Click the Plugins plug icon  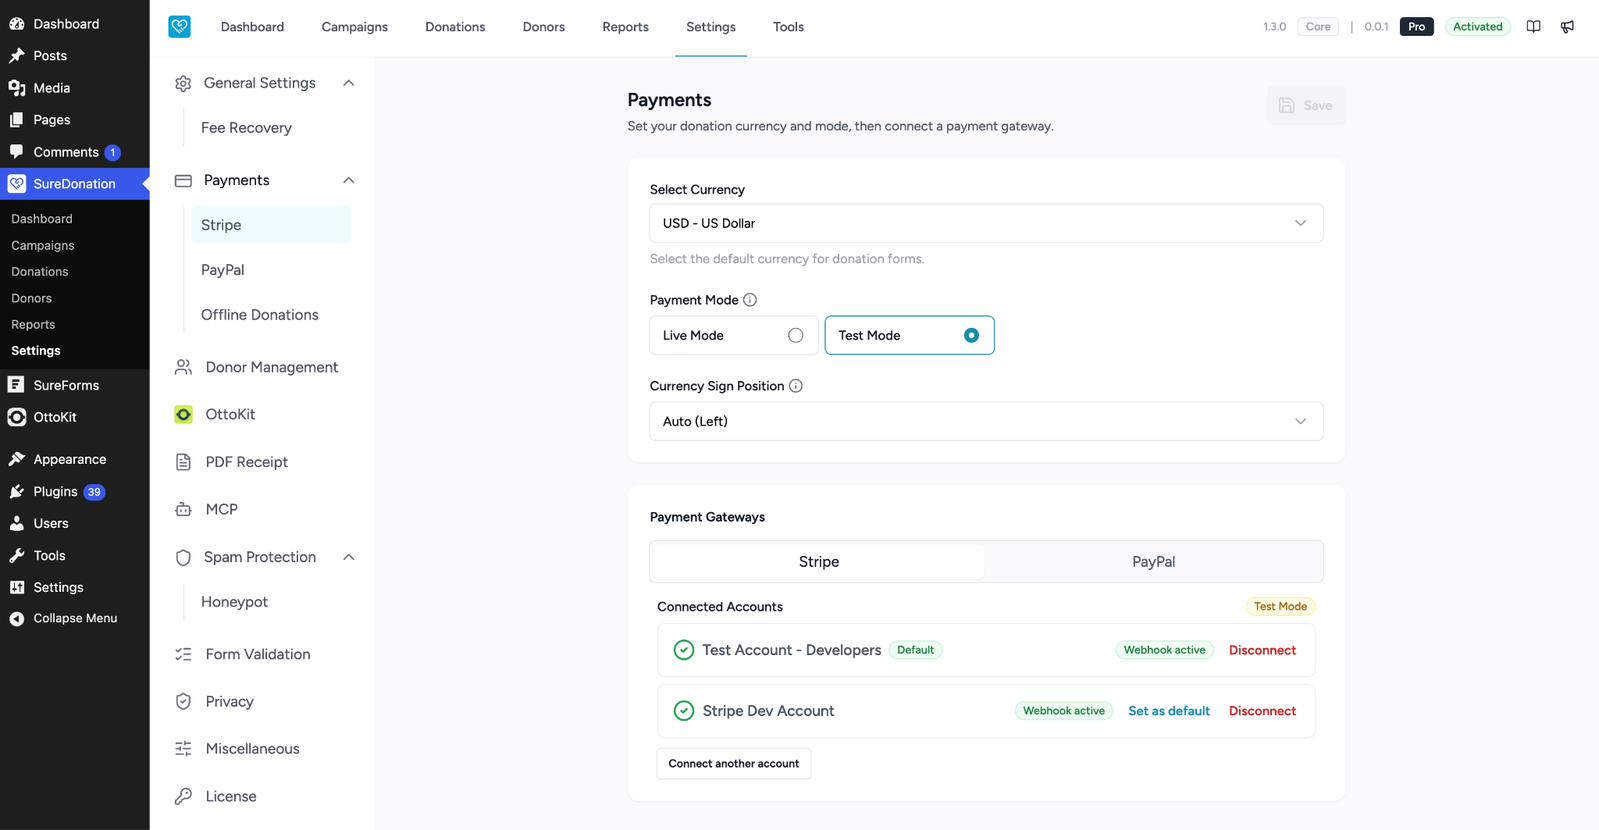click(17, 492)
